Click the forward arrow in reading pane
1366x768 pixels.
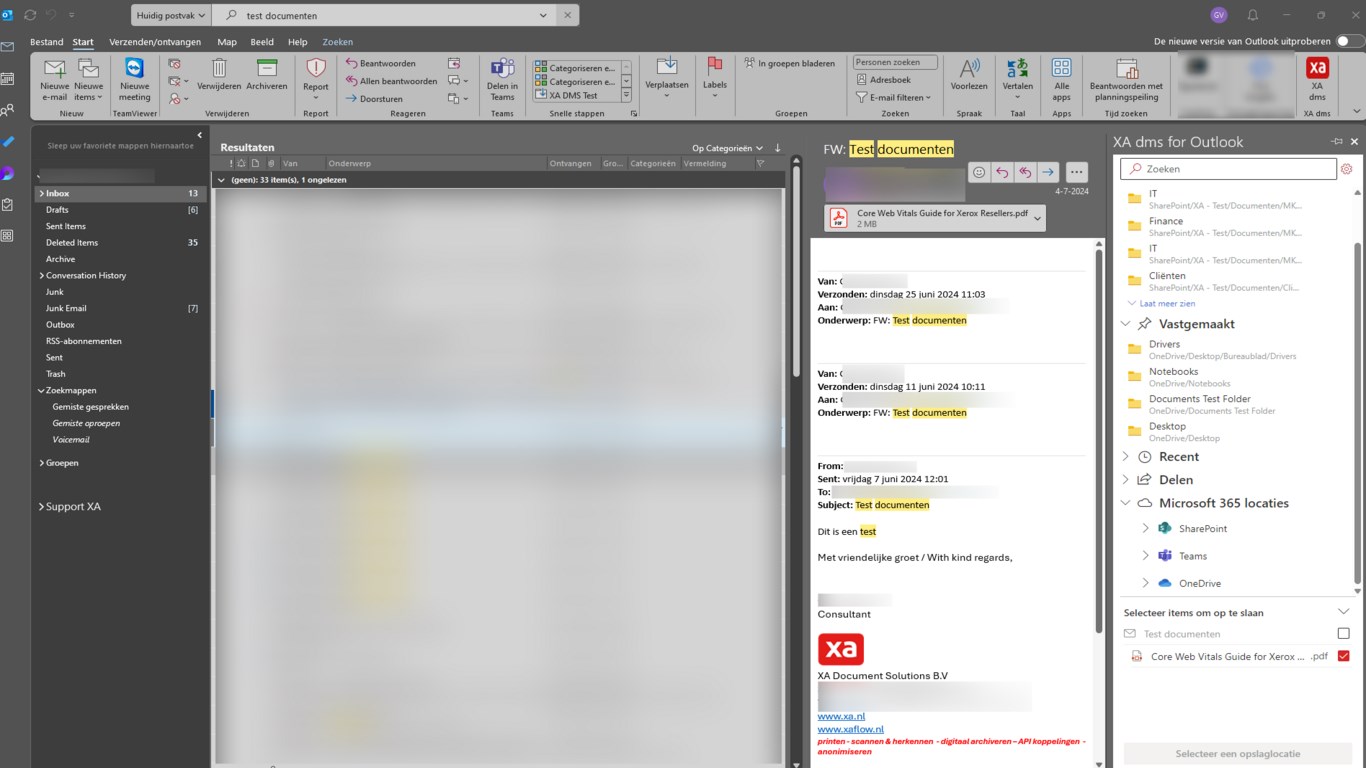1047,172
